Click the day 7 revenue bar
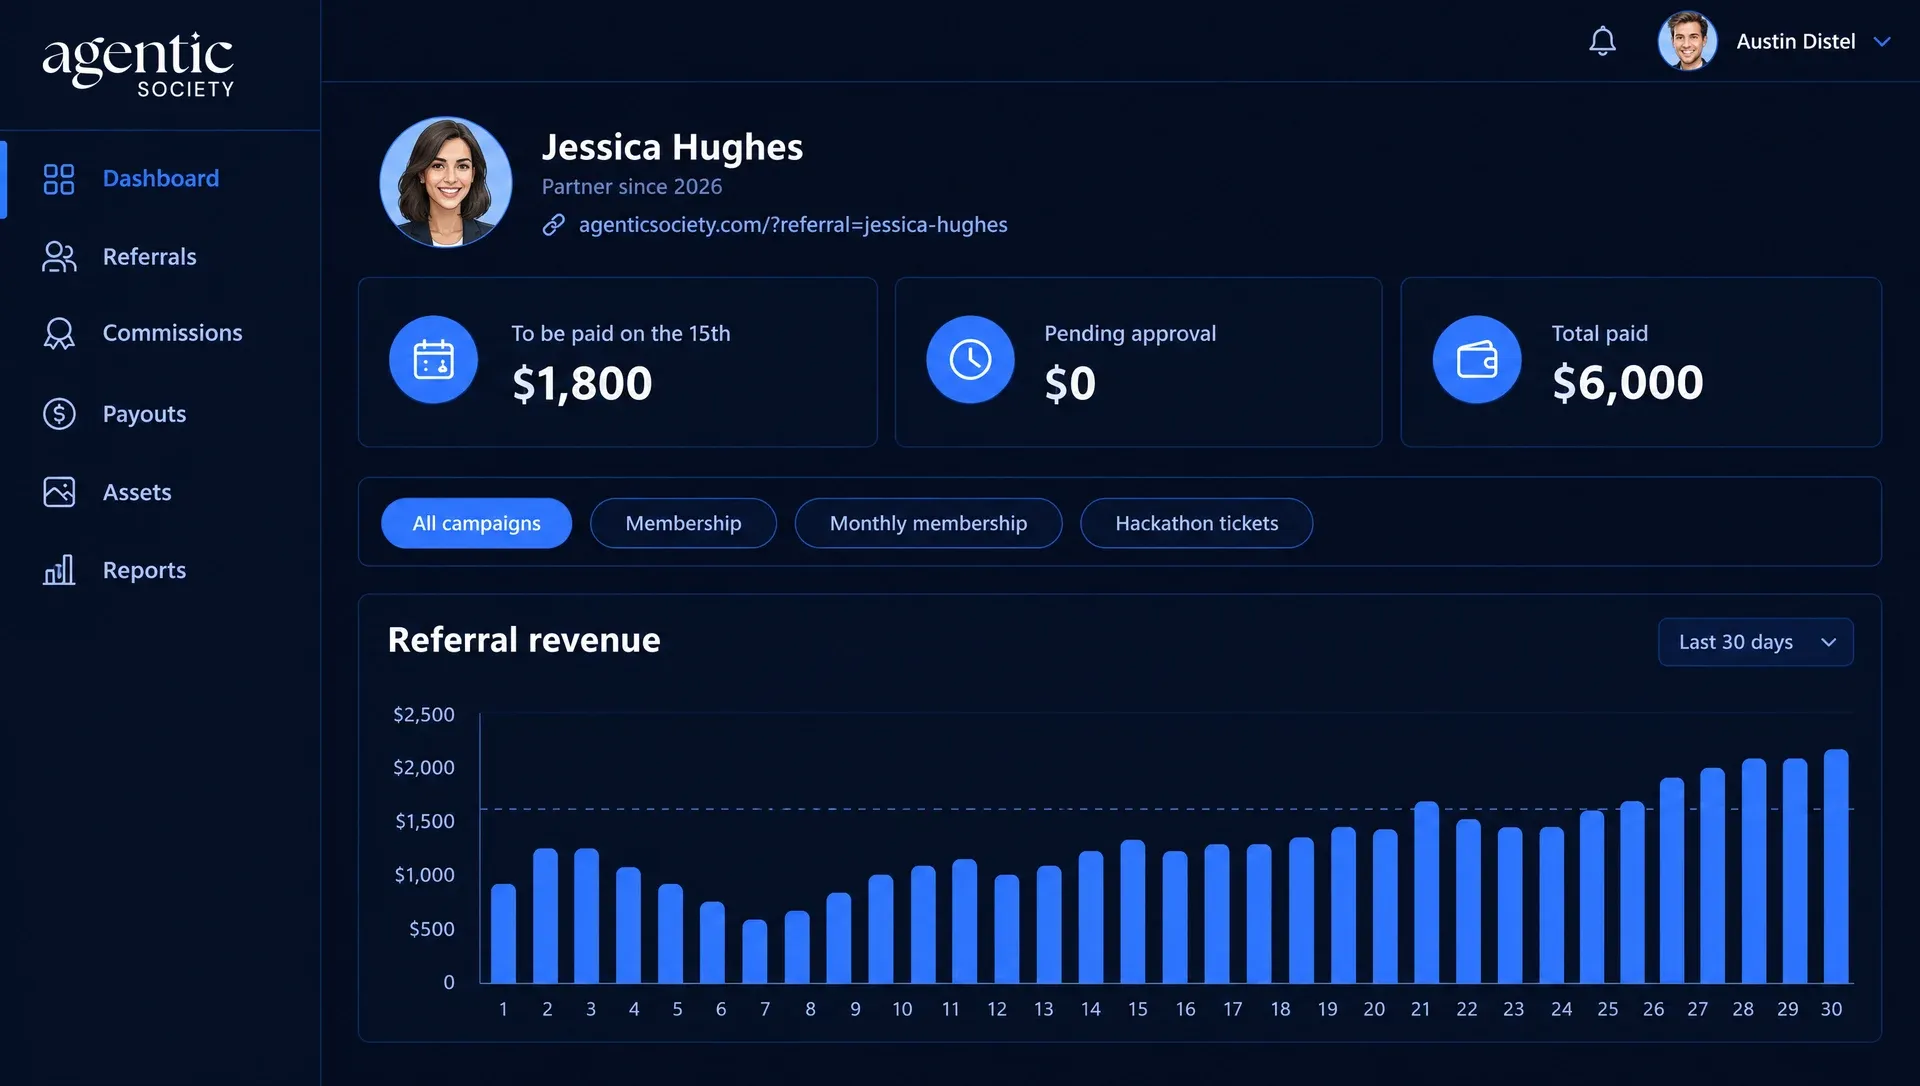This screenshot has height=1086, width=1920. click(755, 951)
